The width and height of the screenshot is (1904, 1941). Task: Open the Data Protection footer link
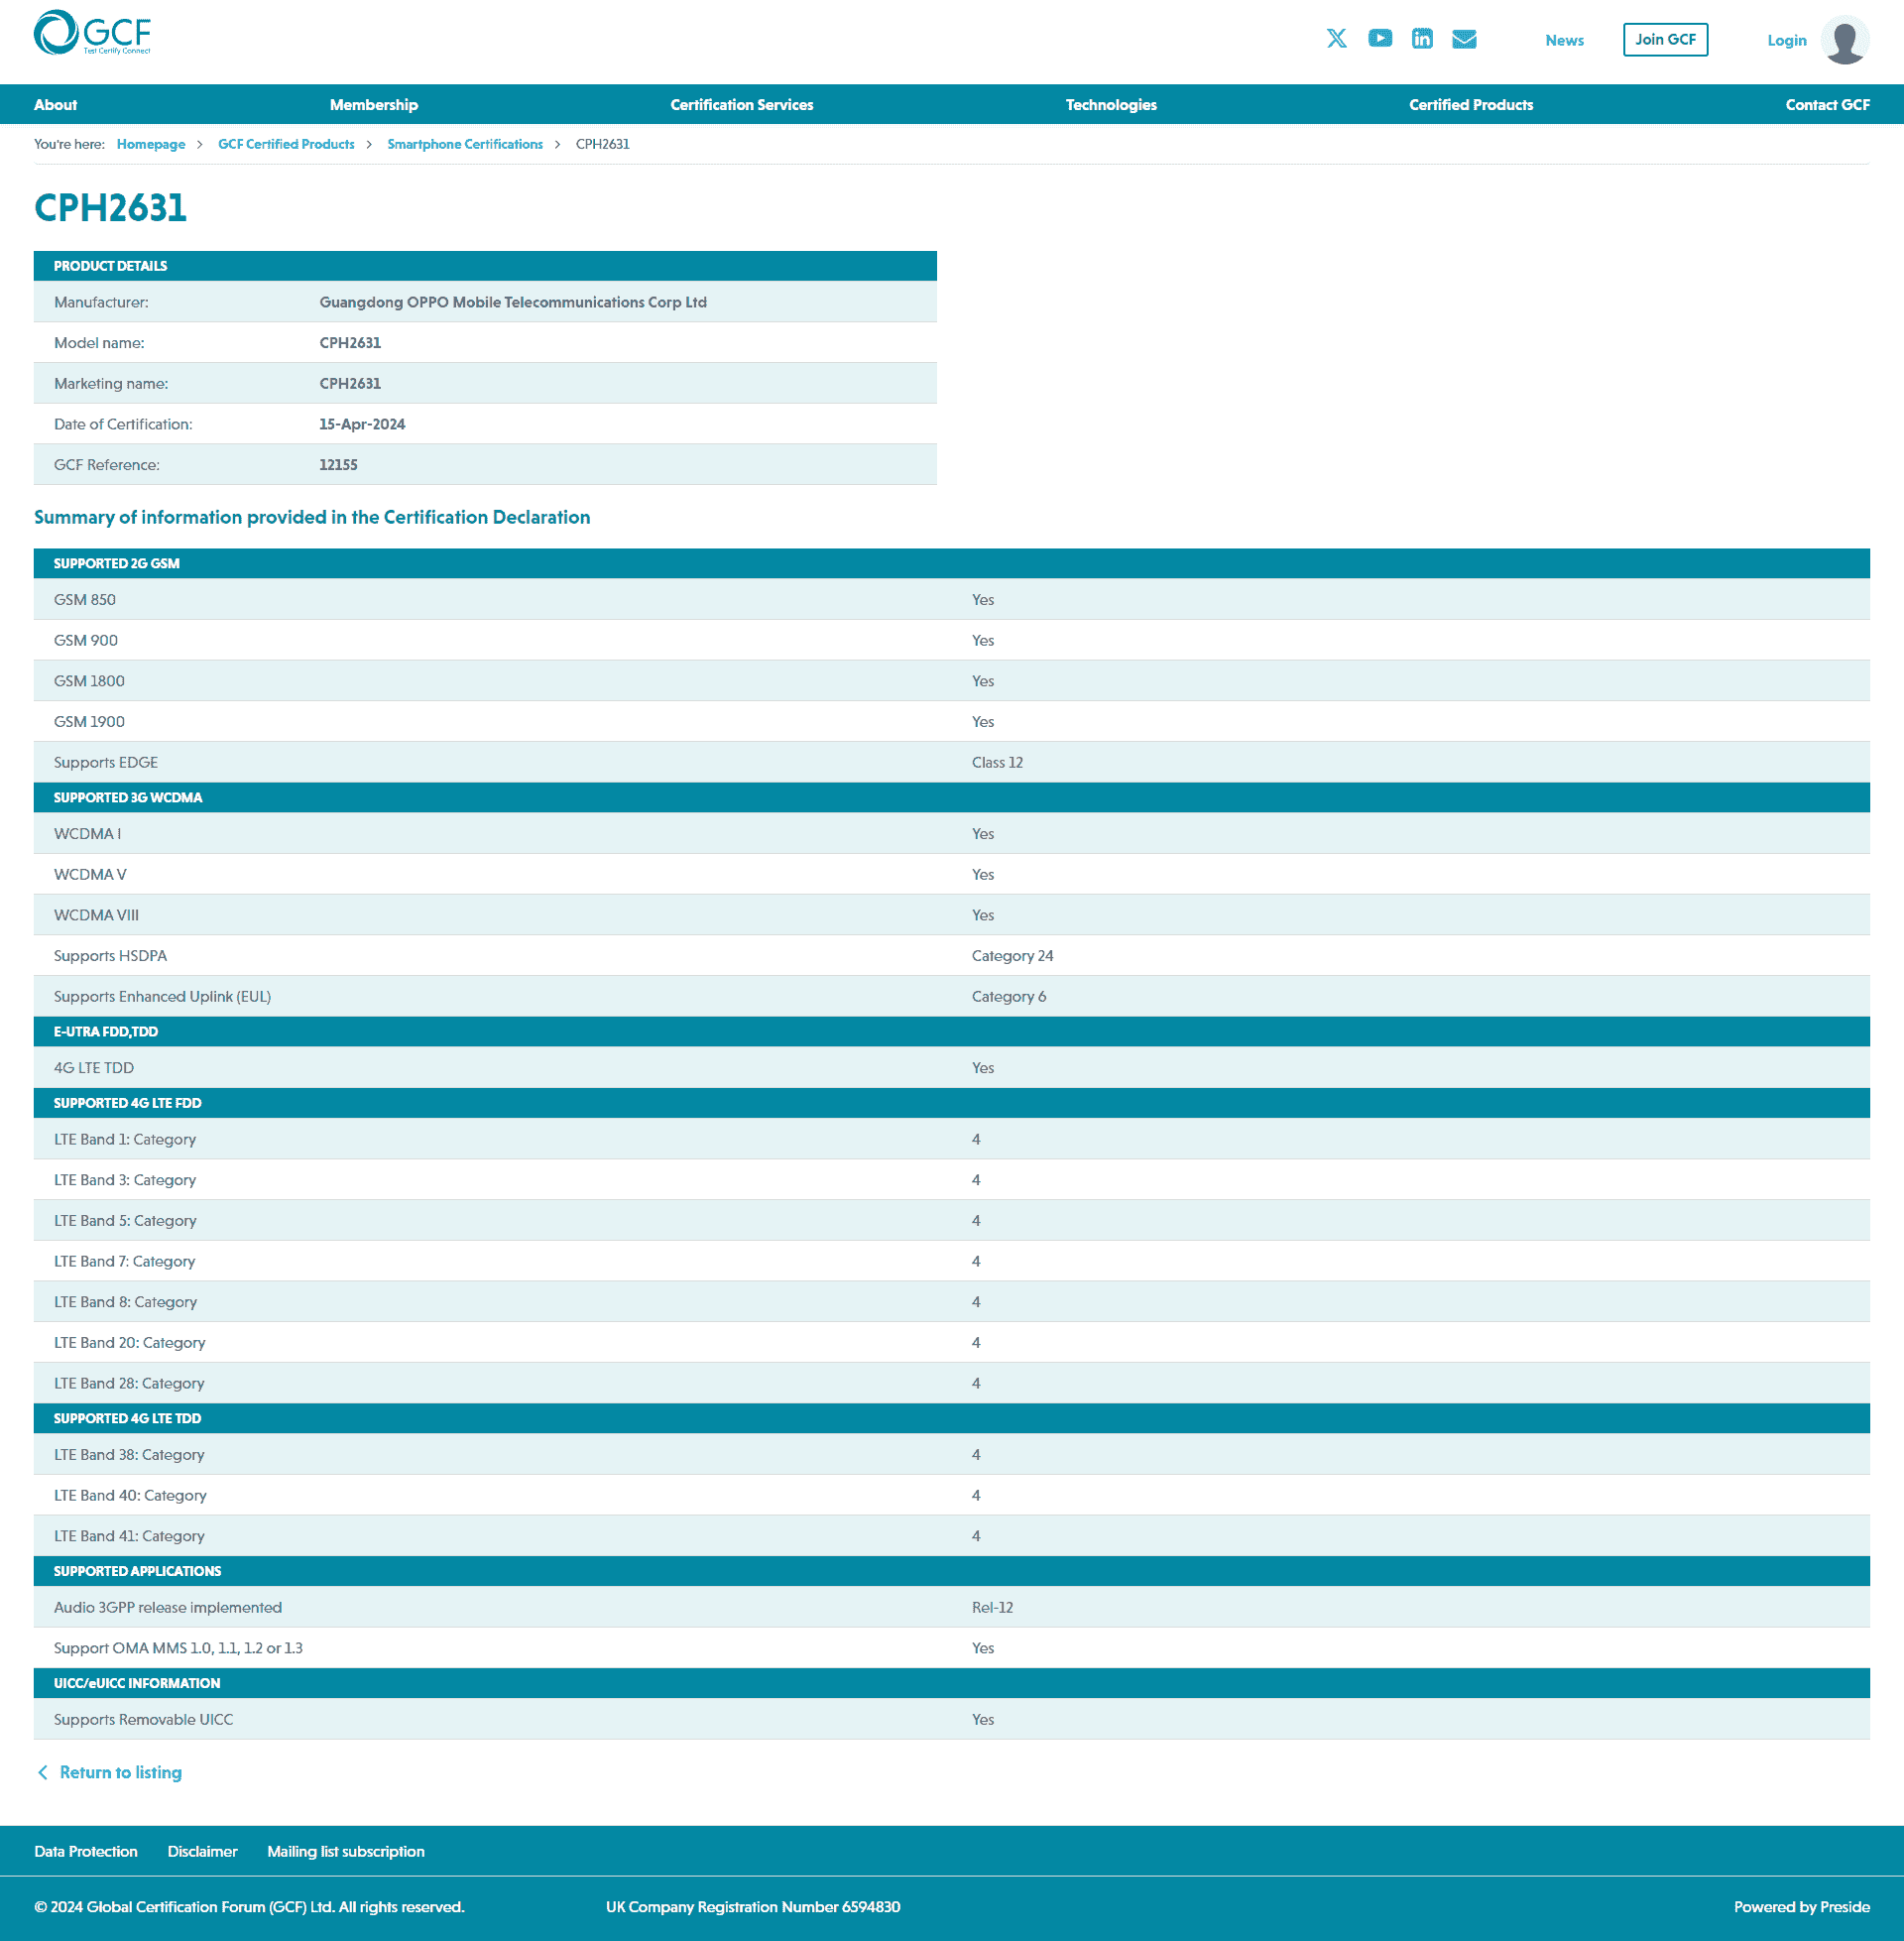pos(86,1851)
